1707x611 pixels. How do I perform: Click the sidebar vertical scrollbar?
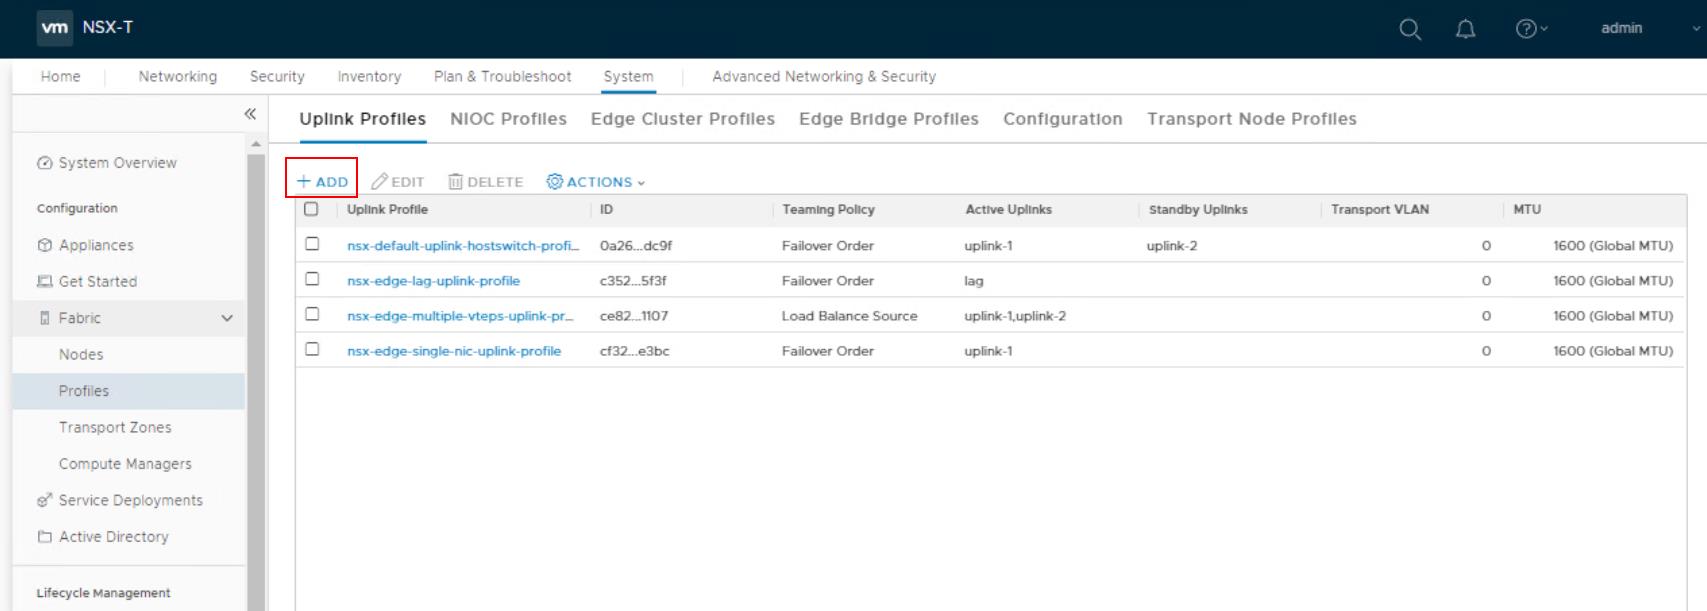256,380
